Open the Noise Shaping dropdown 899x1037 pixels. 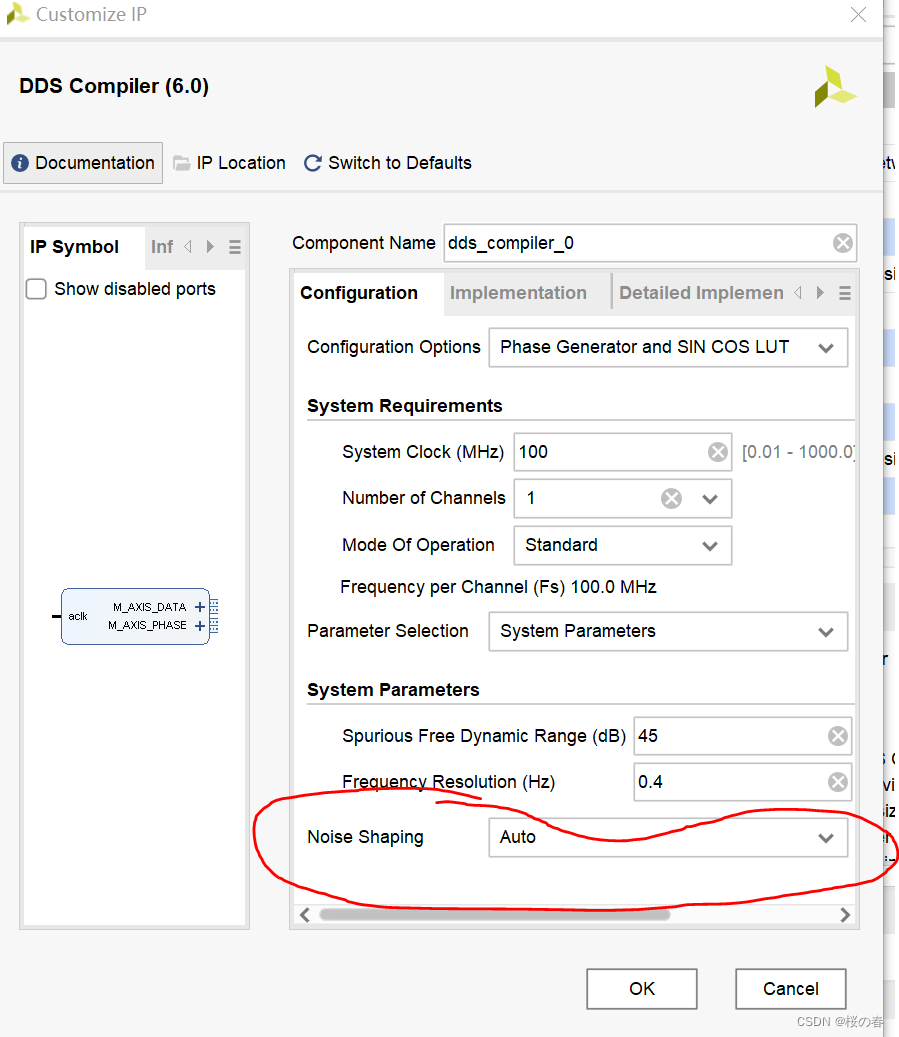pyautogui.click(x=668, y=838)
